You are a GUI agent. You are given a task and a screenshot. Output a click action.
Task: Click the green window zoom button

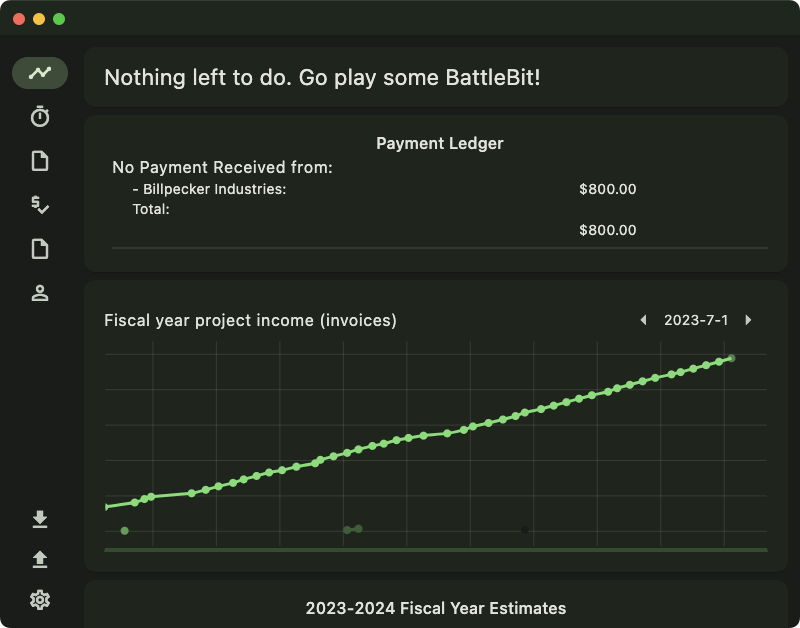click(x=59, y=19)
